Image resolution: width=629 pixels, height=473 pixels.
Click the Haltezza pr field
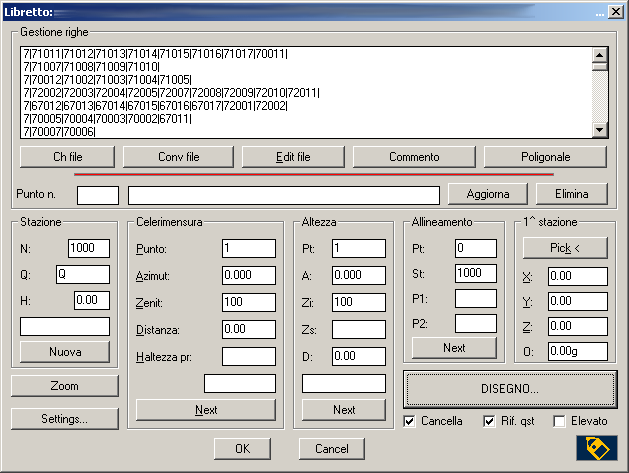[249, 356]
